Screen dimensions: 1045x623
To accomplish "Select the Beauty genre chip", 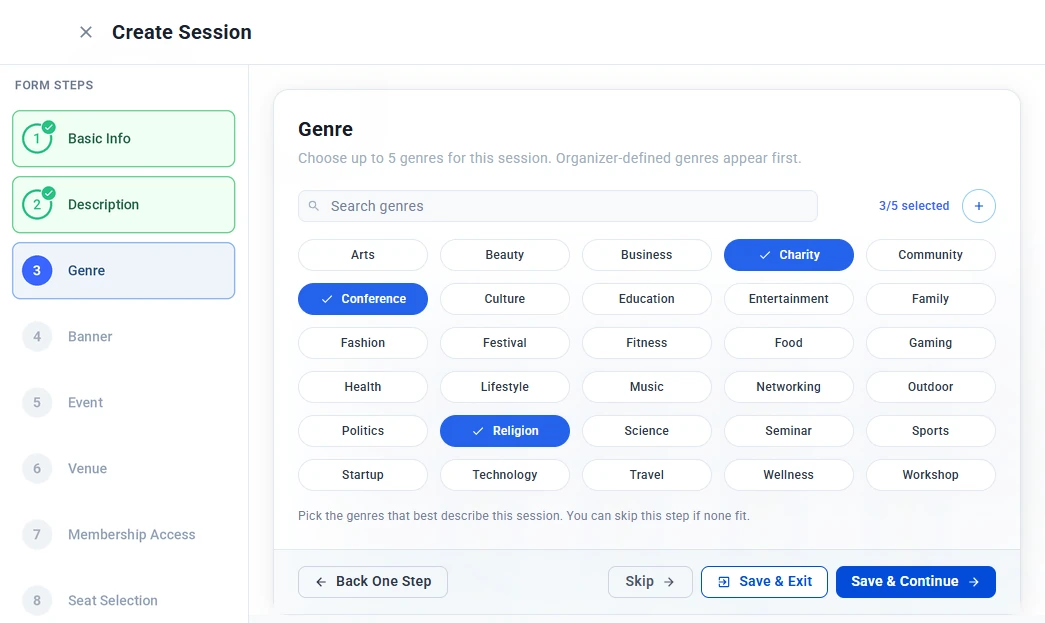I will (505, 255).
